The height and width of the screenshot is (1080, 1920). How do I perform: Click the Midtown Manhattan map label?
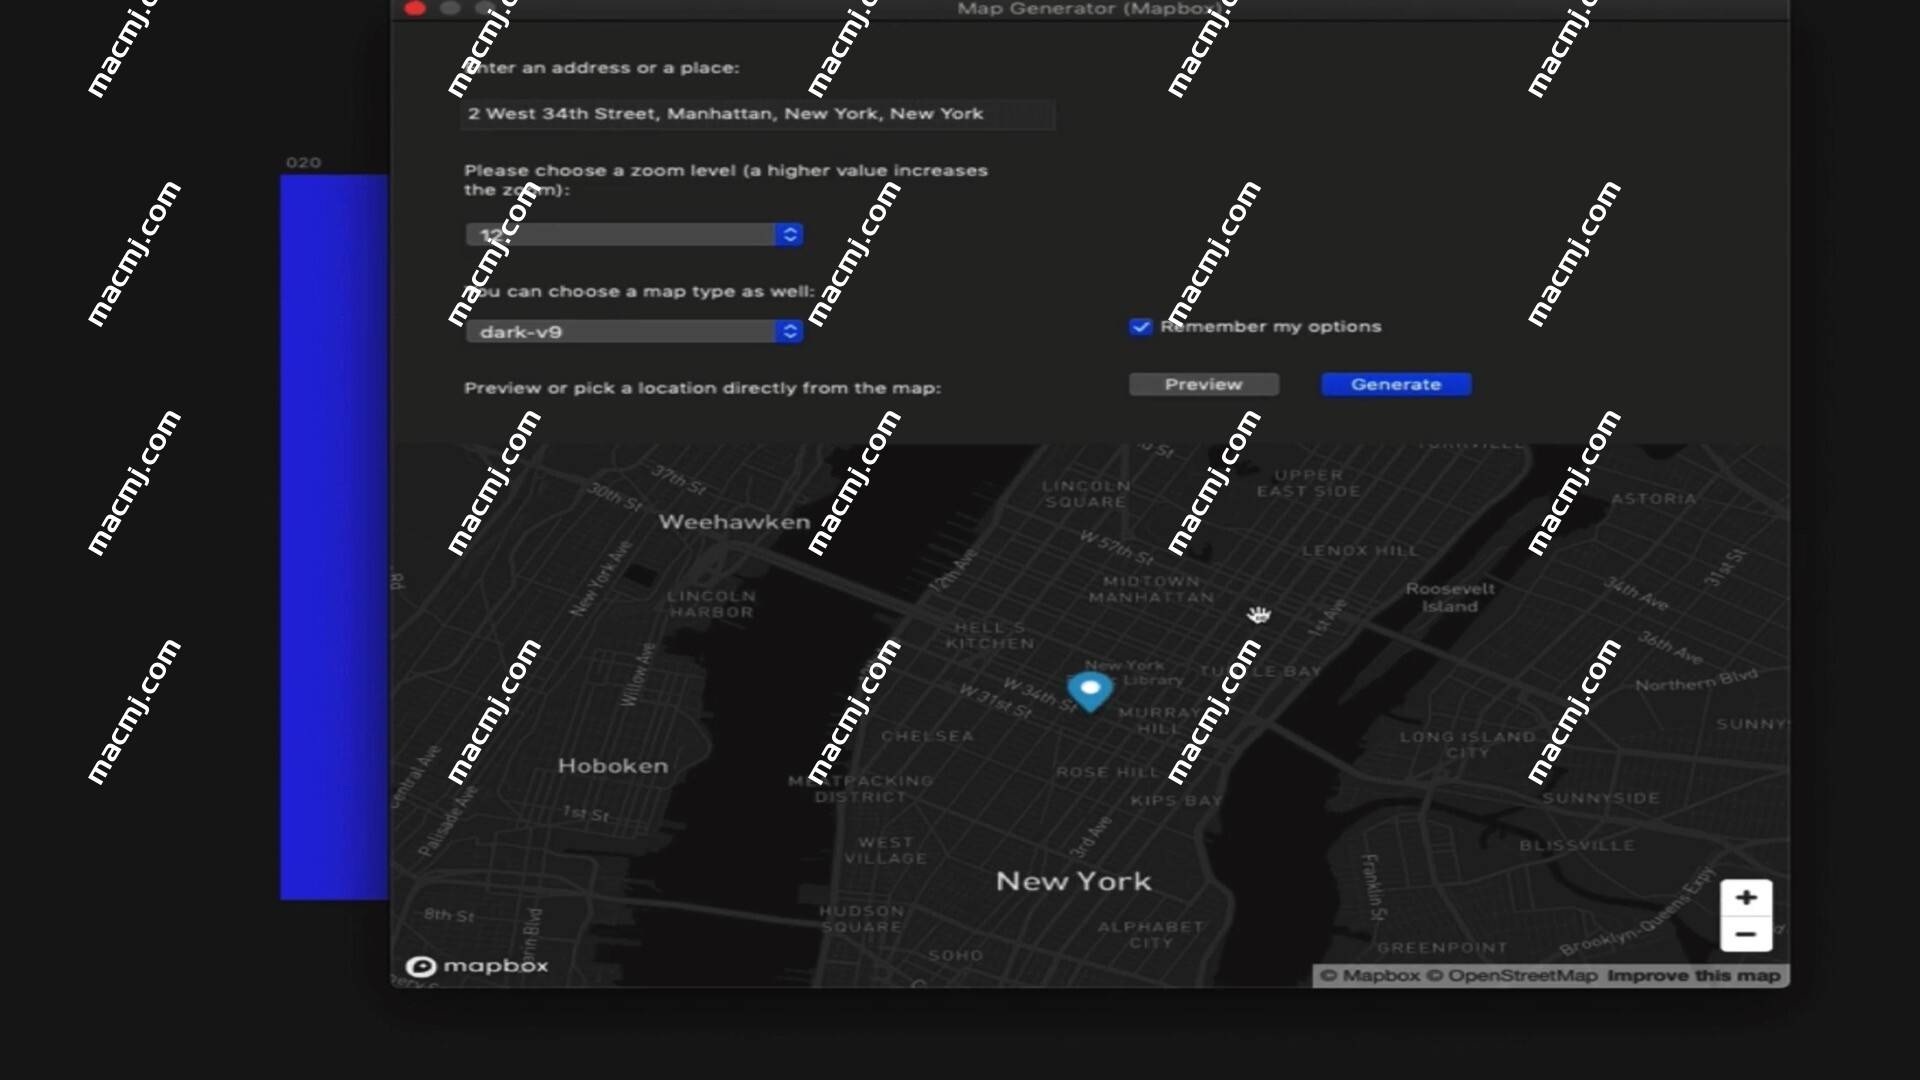[x=1151, y=589]
